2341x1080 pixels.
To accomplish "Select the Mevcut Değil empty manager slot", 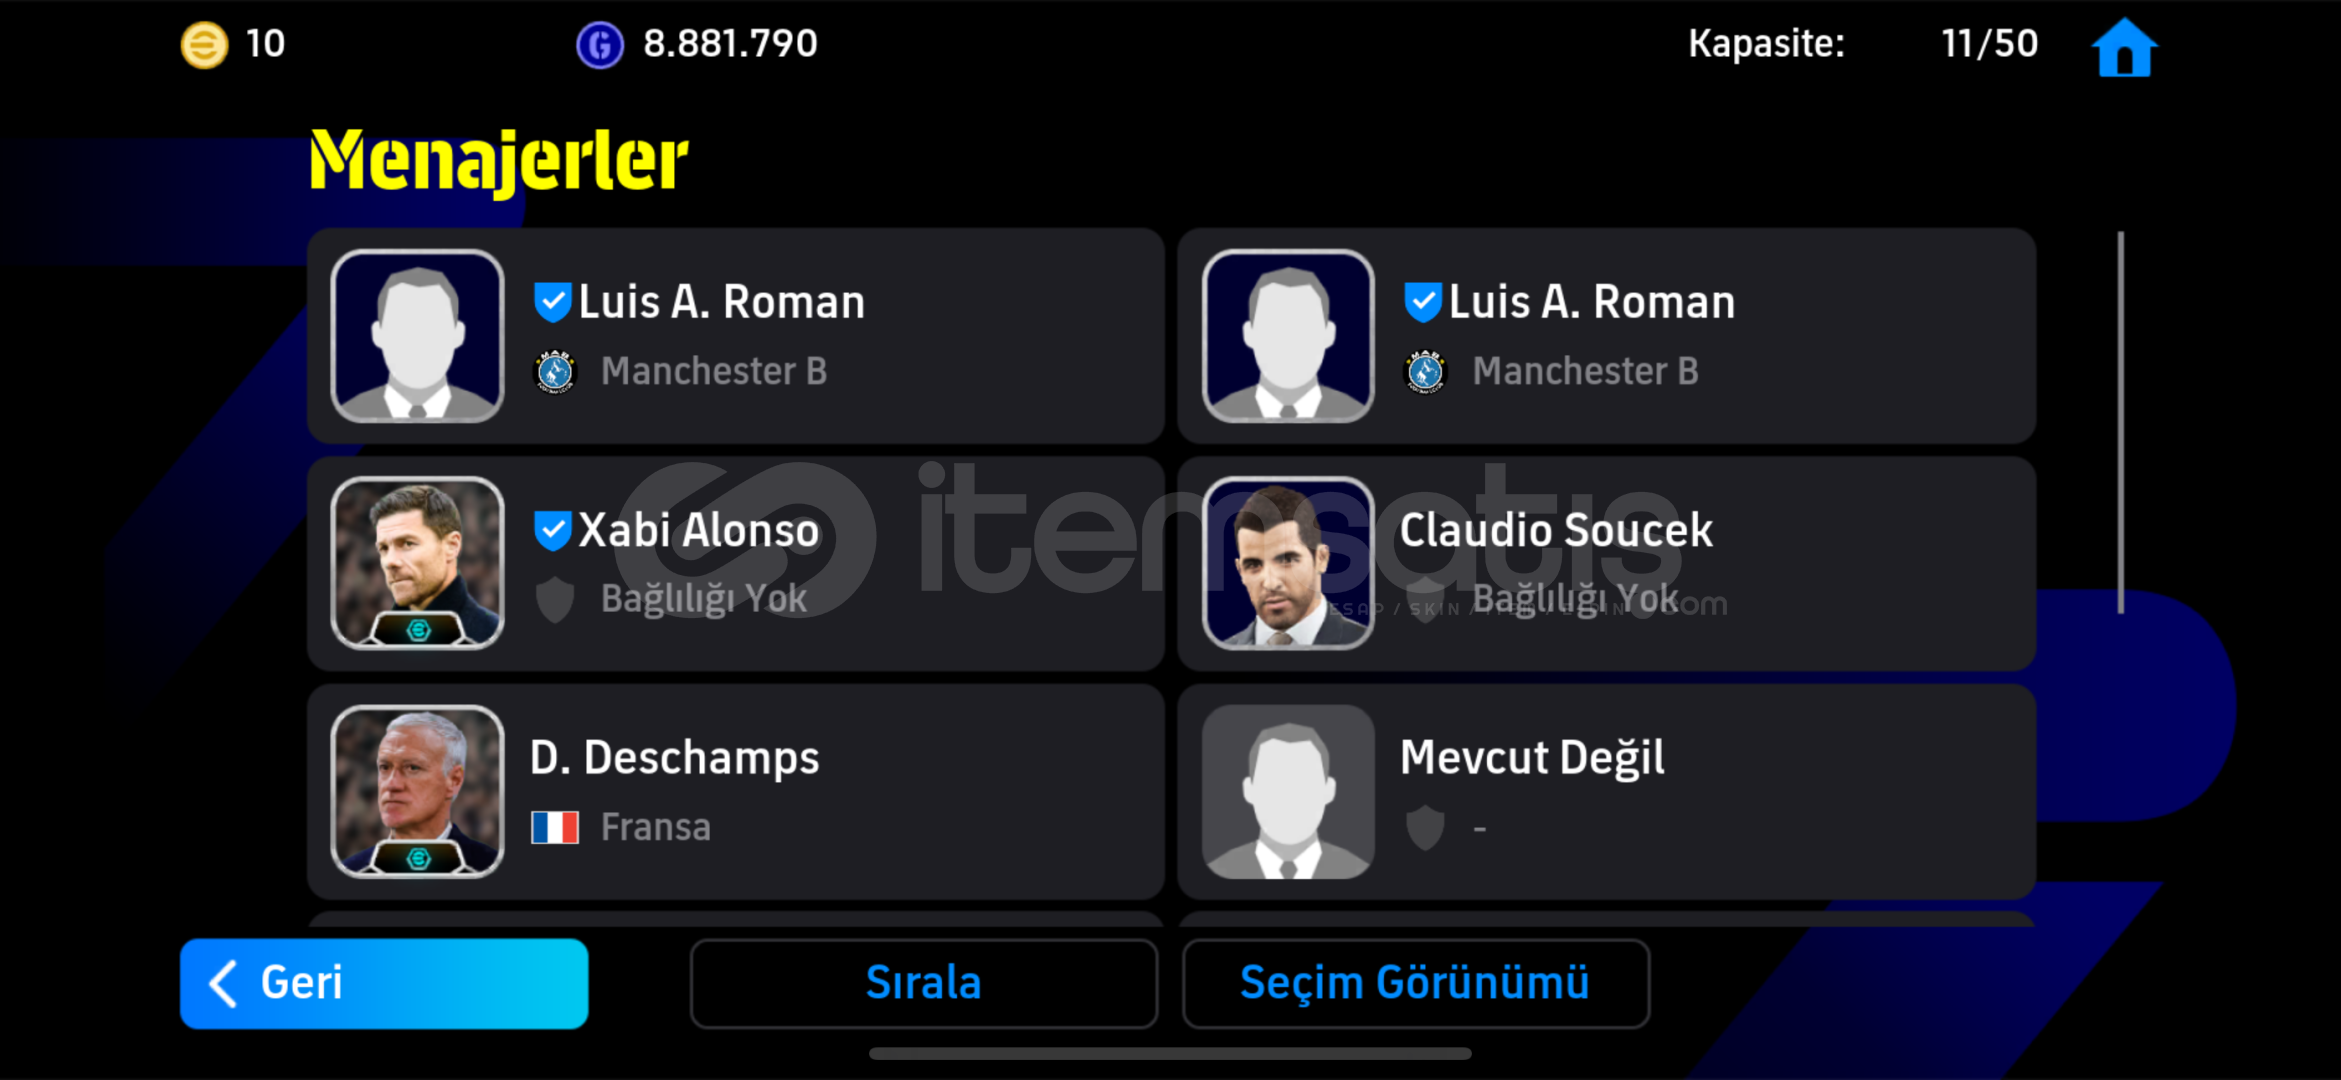I will (1607, 792).
